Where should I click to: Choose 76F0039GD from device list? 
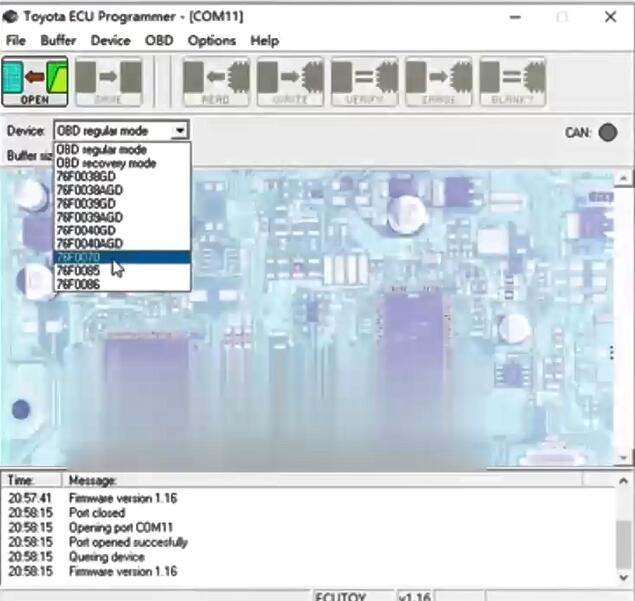coord(122,204)
